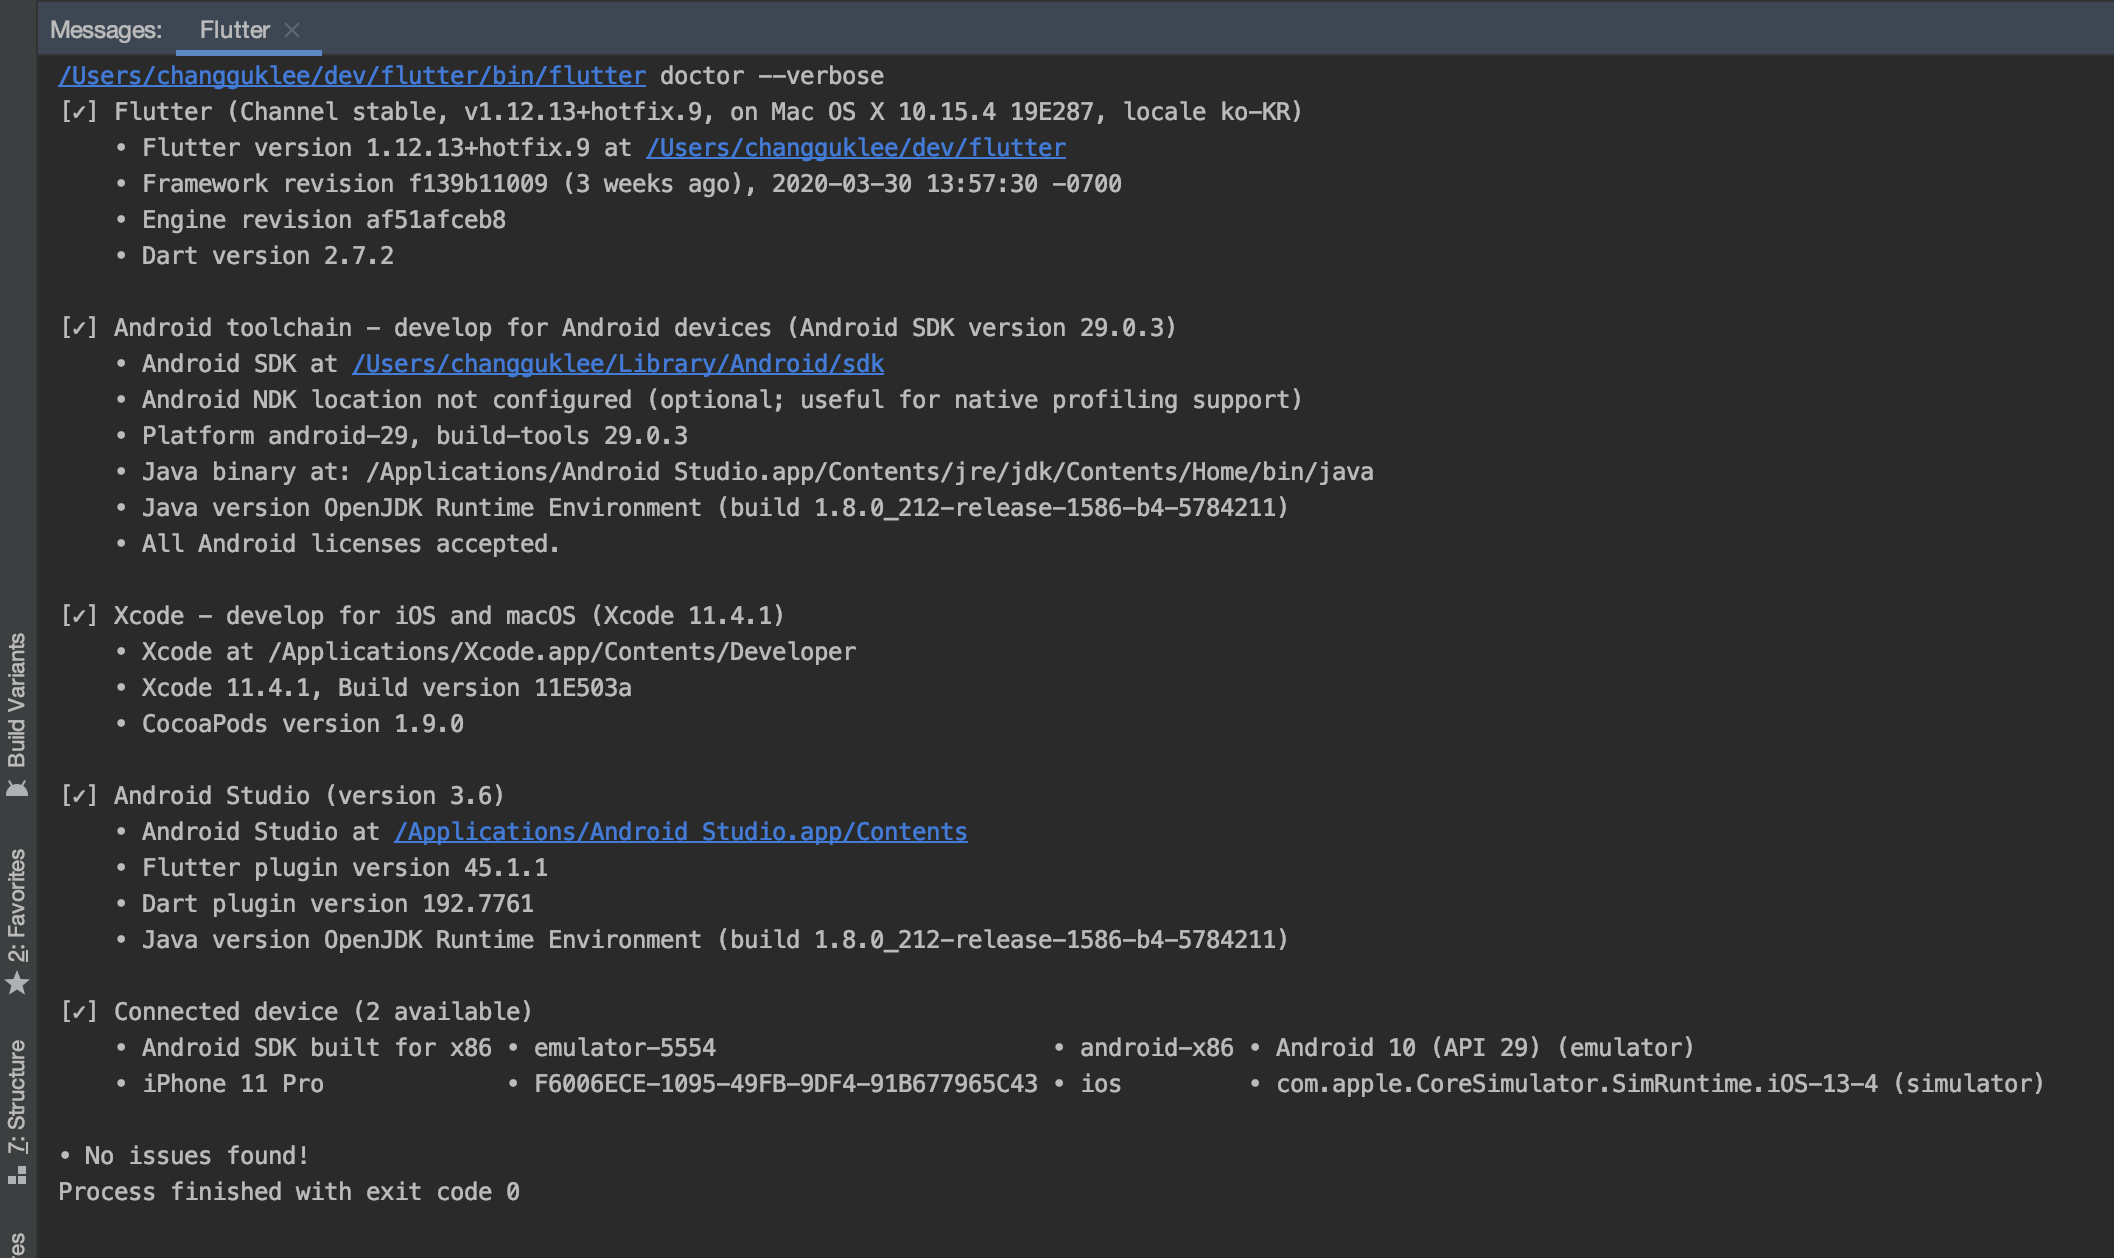Click the Android icon for Build Variants
Viewport: 2114px width, 1258px height.
pyautogui.click(x=17, y=789)
